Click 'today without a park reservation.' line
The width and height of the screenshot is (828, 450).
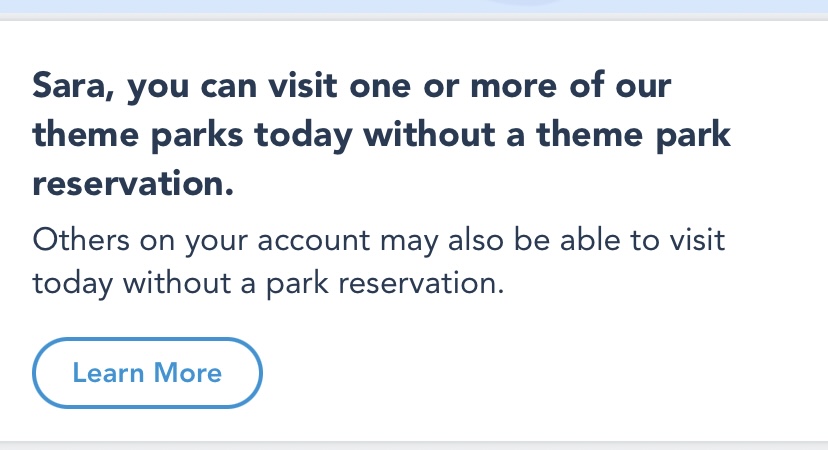click(x=266, y=283)
